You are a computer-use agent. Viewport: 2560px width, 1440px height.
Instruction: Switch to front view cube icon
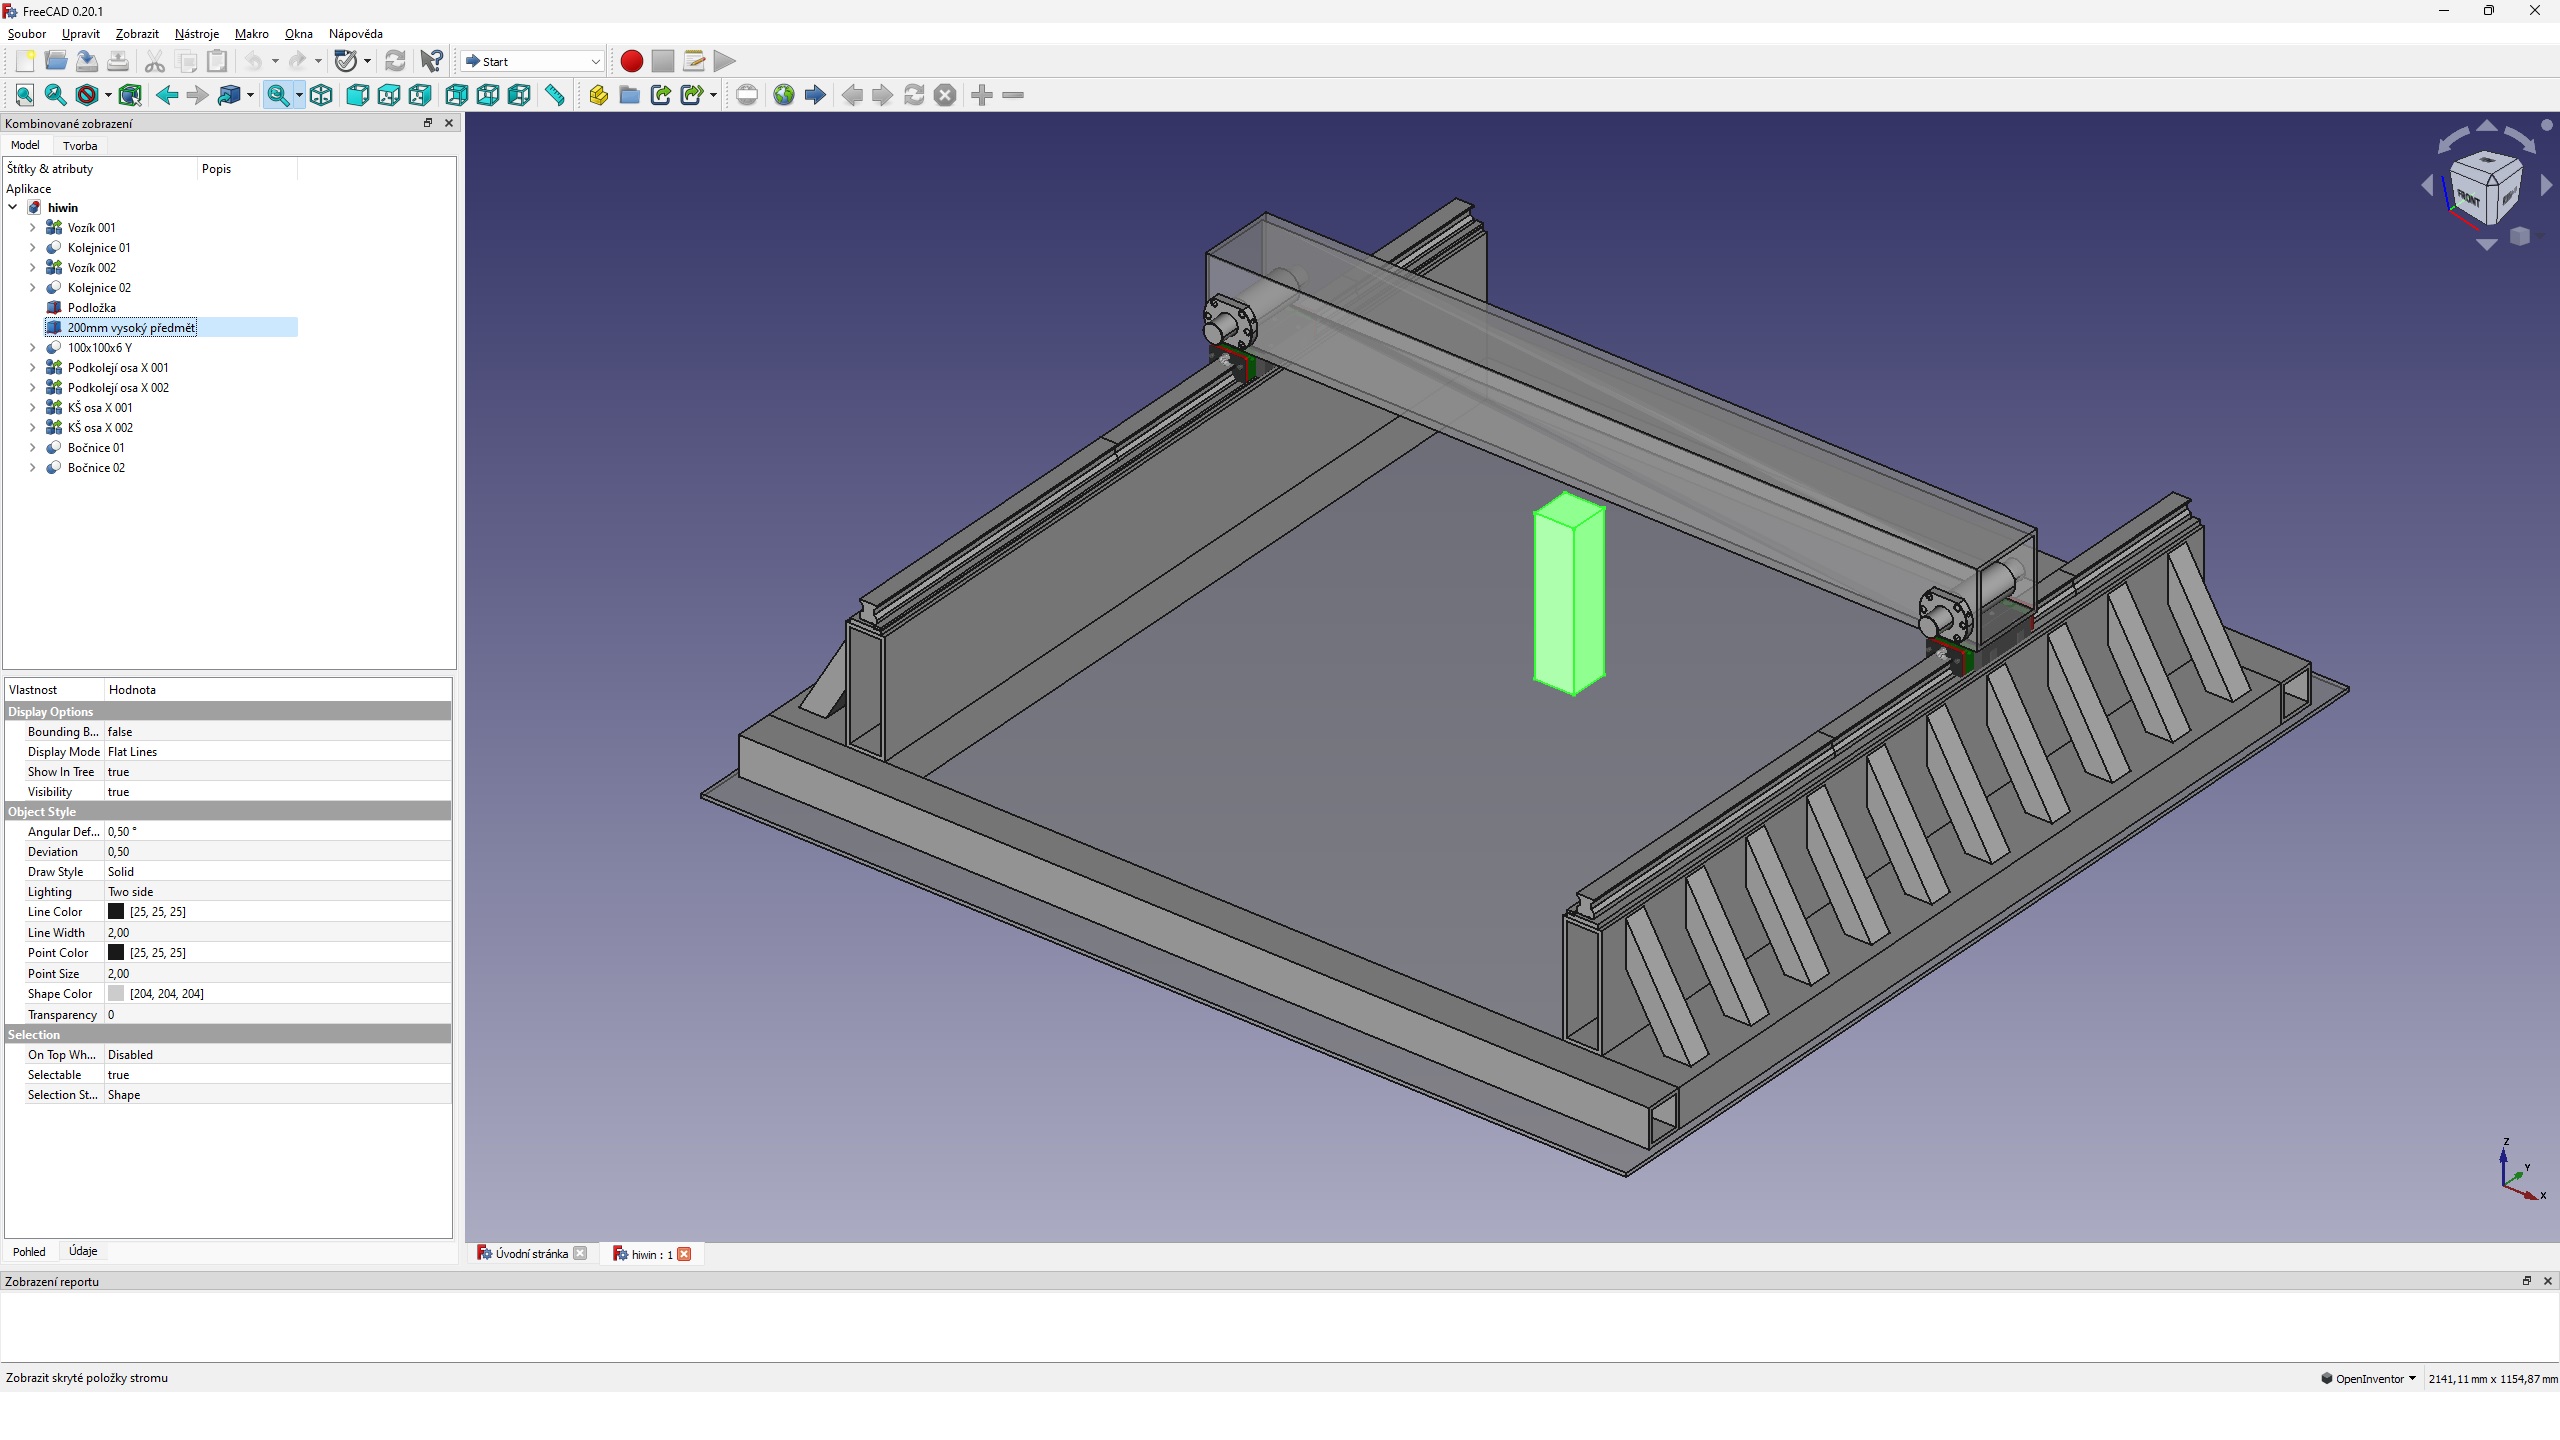click(357, 95)
